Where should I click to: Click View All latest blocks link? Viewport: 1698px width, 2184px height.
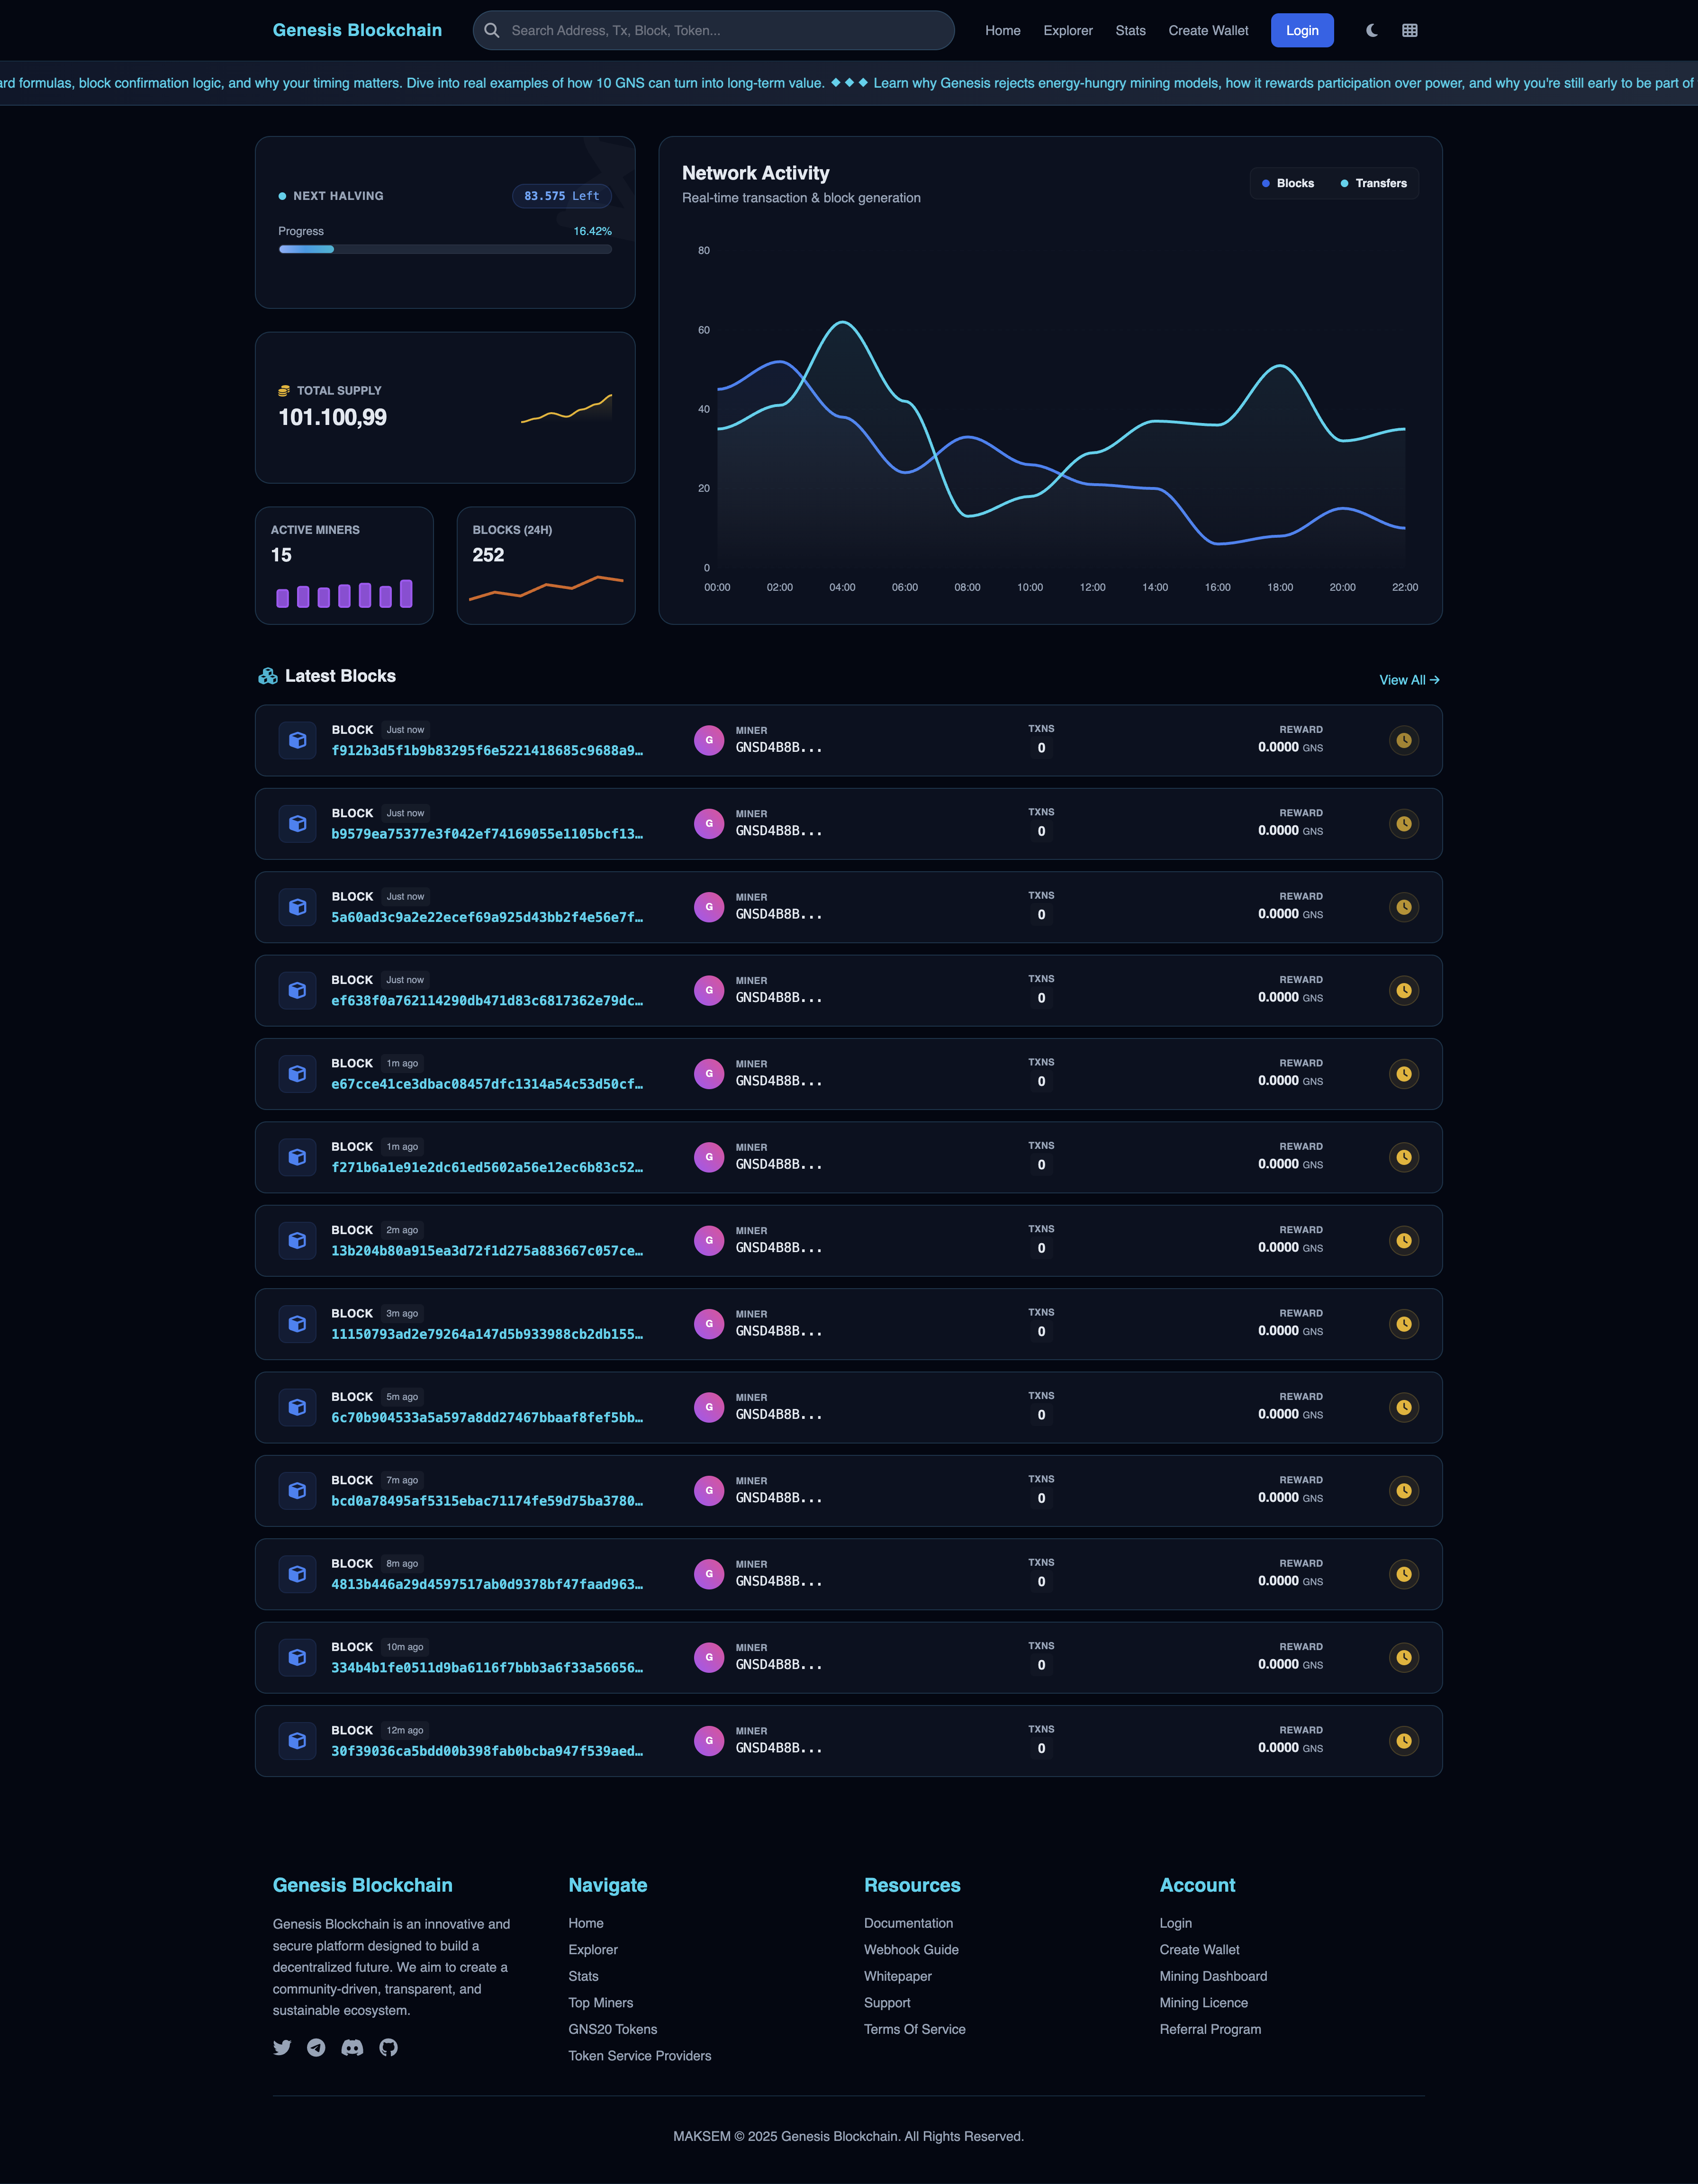[1408, 680]
